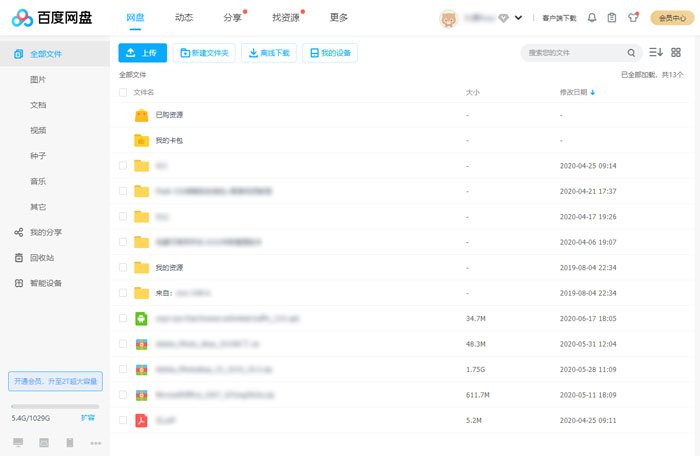Image resolution: width=700 pixels, height=456 pixels.
Task: Click the VIP diamond icon beside username
Action: point(503,18)
